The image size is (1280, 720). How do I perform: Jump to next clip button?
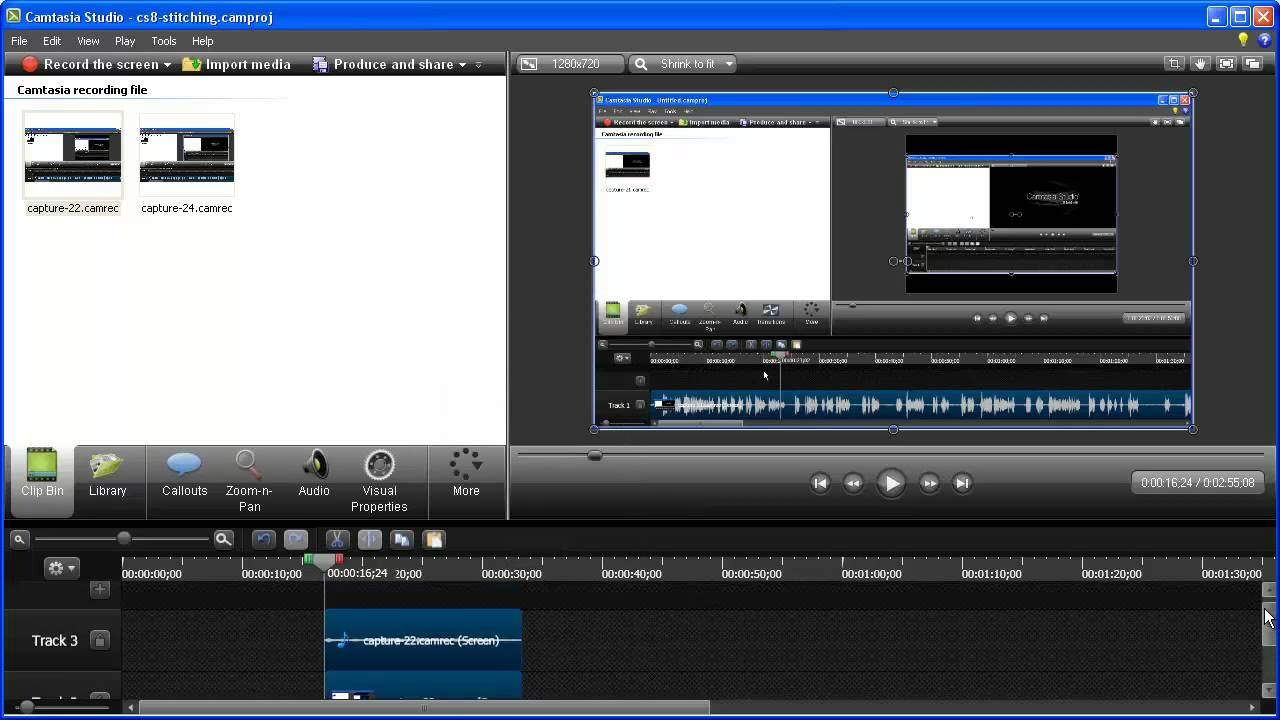click(x=962, y=483)
